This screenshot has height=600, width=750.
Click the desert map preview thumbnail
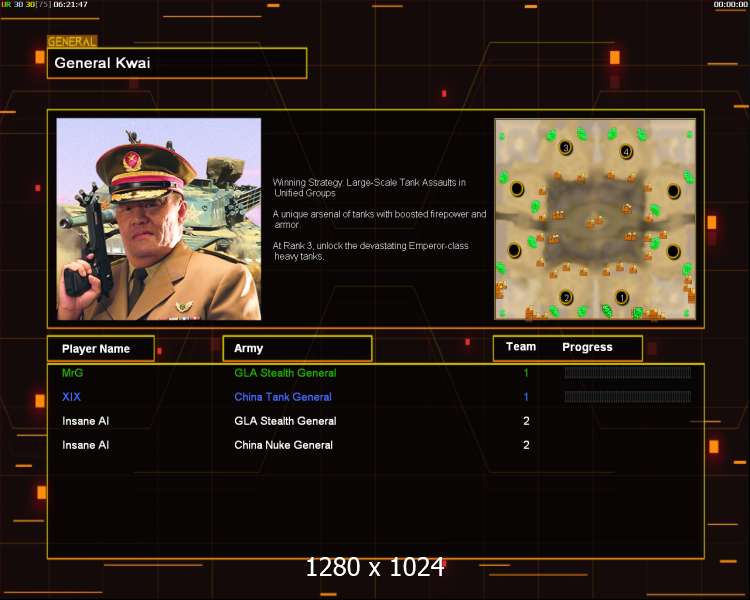(x=595, y=219)
